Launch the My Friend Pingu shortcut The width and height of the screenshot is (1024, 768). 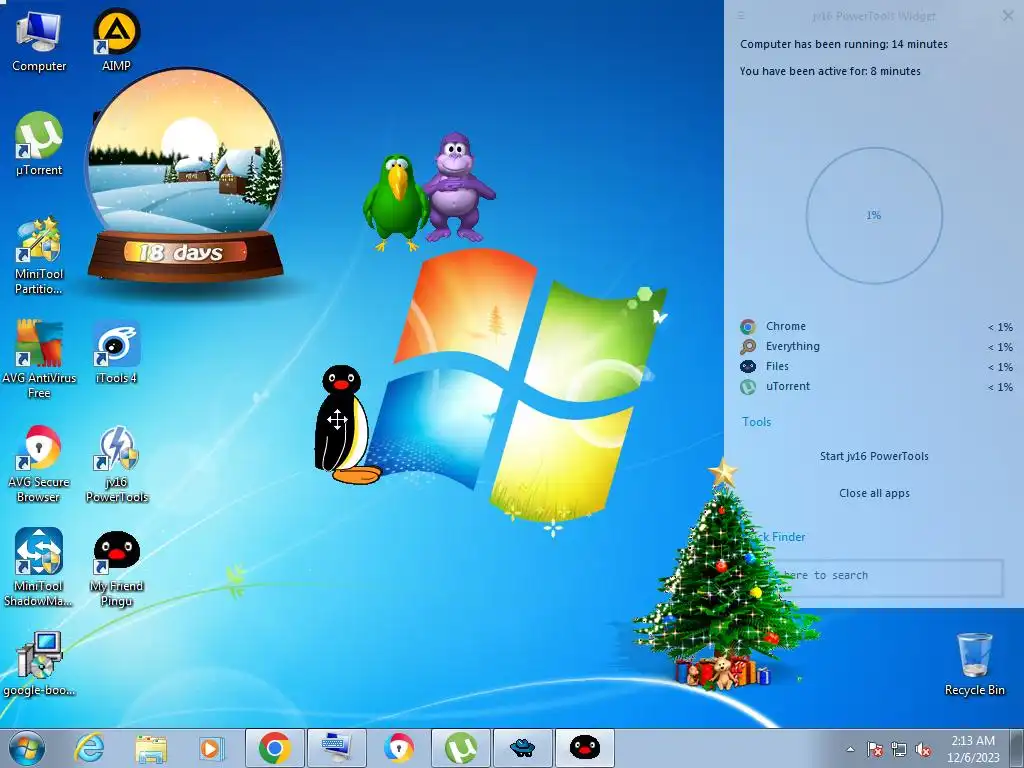(x=116, y=568)
